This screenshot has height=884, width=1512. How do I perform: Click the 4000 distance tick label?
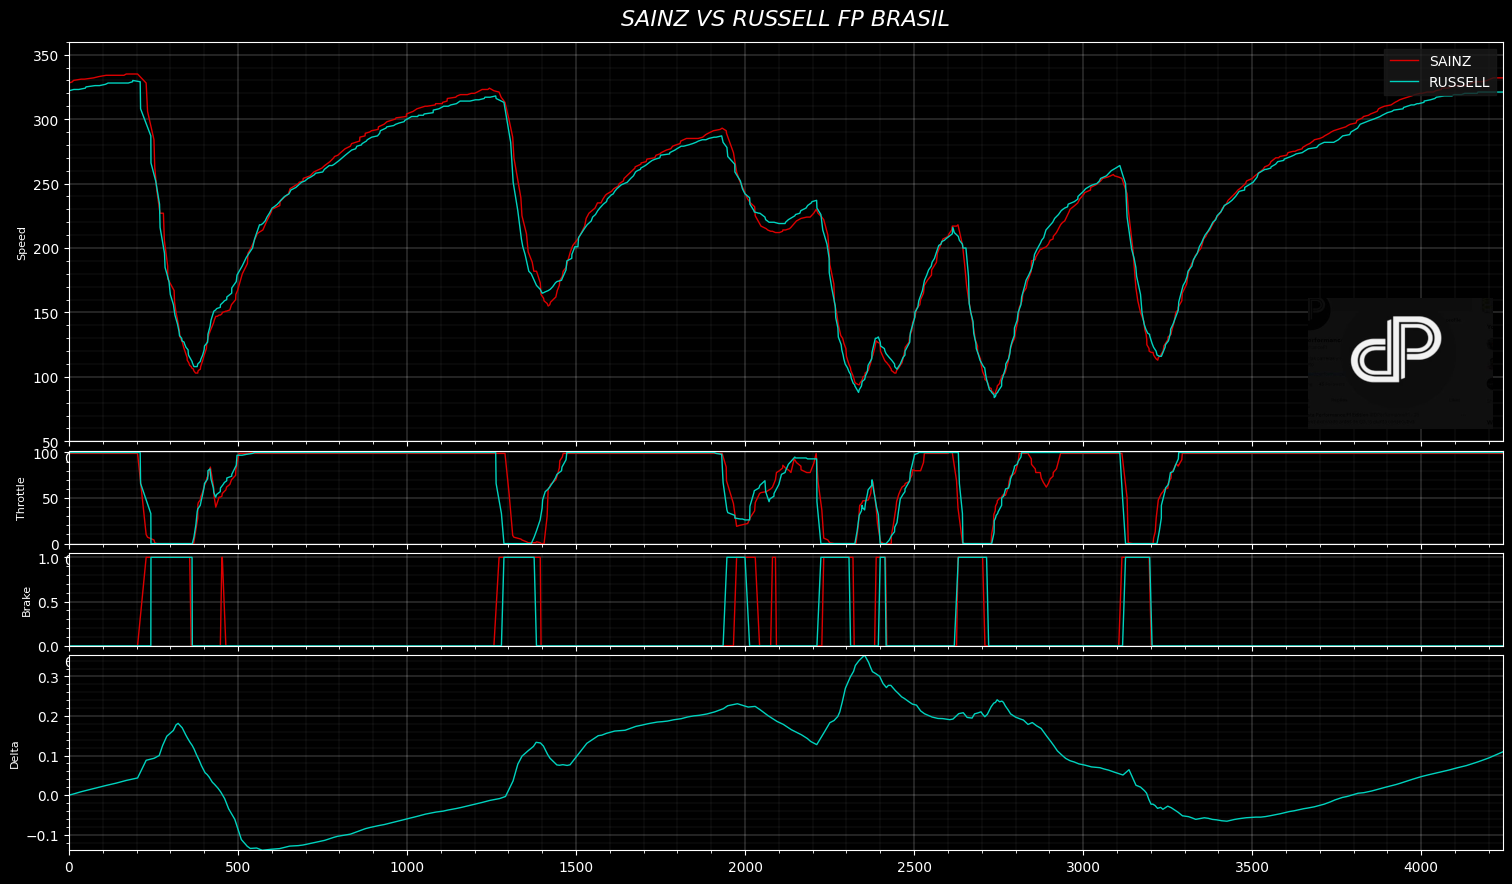1421,866
